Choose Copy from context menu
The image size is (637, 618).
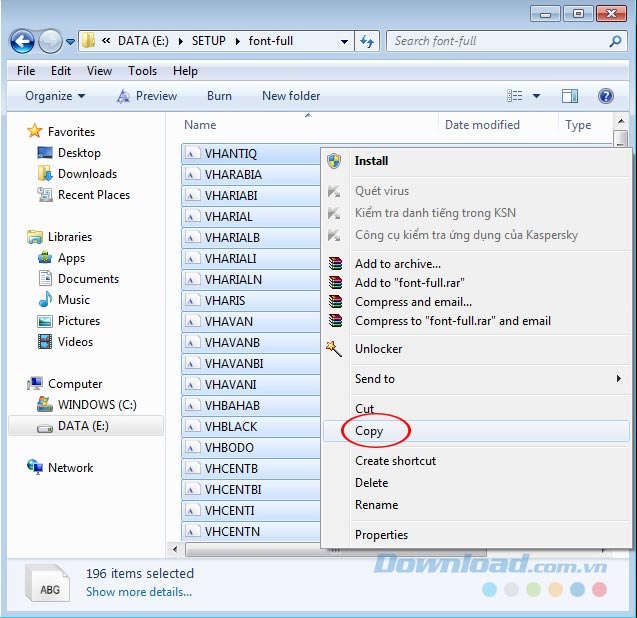pos(369,431)
